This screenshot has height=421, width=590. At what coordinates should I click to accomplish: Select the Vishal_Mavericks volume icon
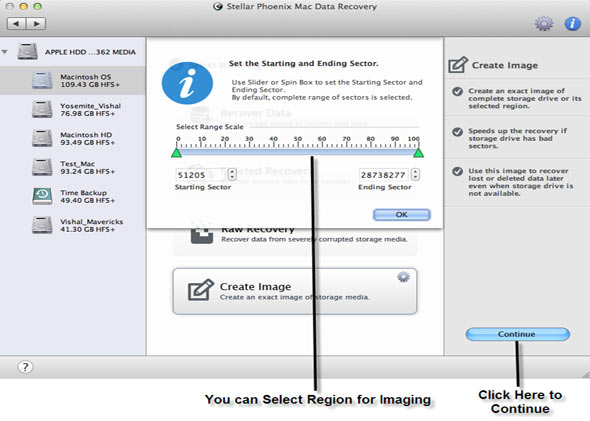pos(42,225)
